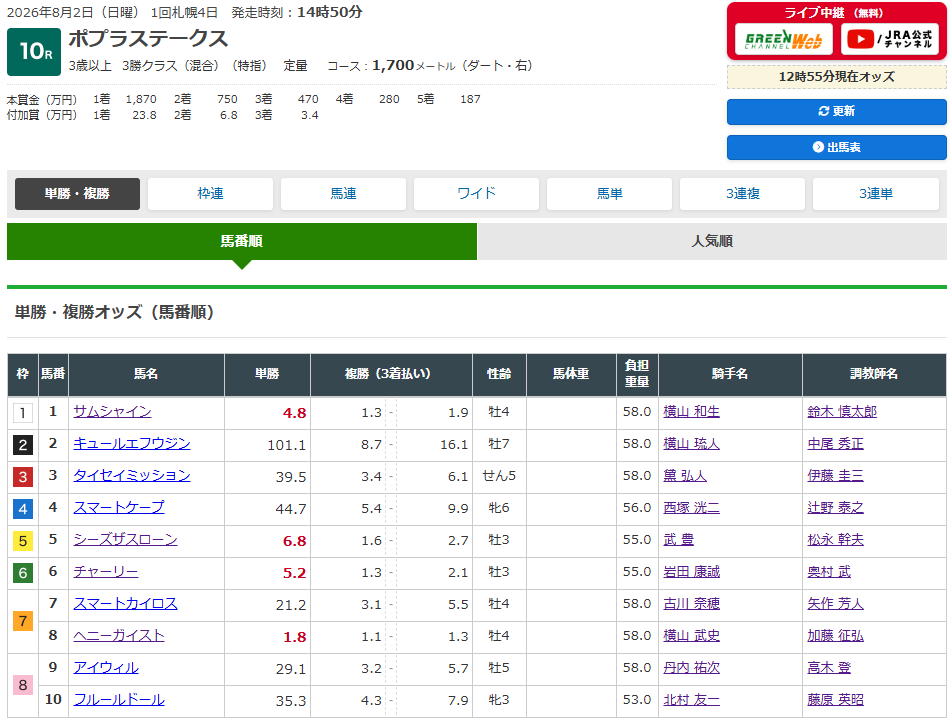Click the green frame 6 badge

coord(22,573)
